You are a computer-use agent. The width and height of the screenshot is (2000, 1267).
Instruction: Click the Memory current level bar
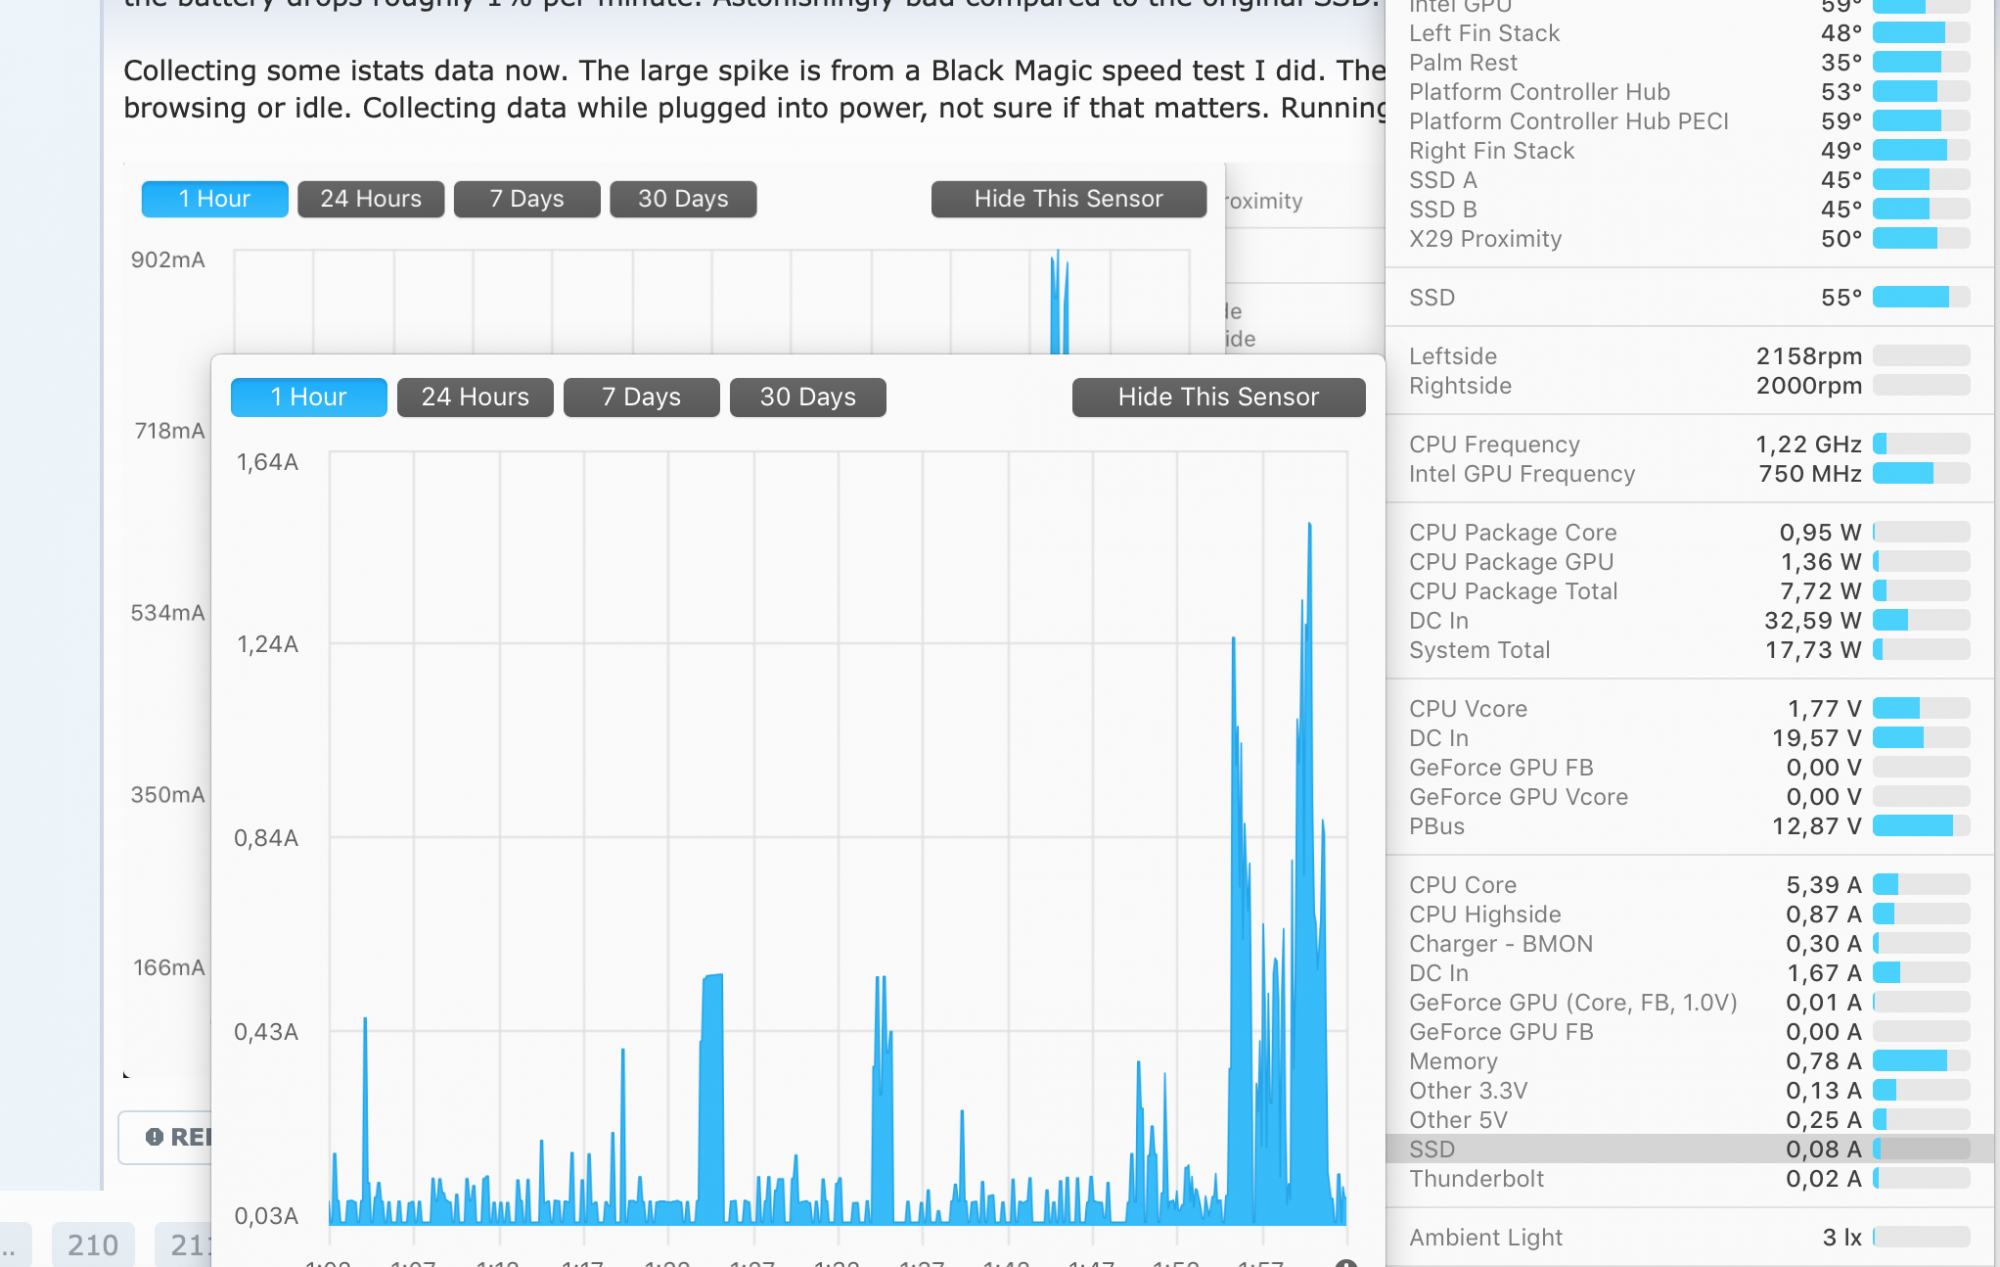point(1920,1061)
